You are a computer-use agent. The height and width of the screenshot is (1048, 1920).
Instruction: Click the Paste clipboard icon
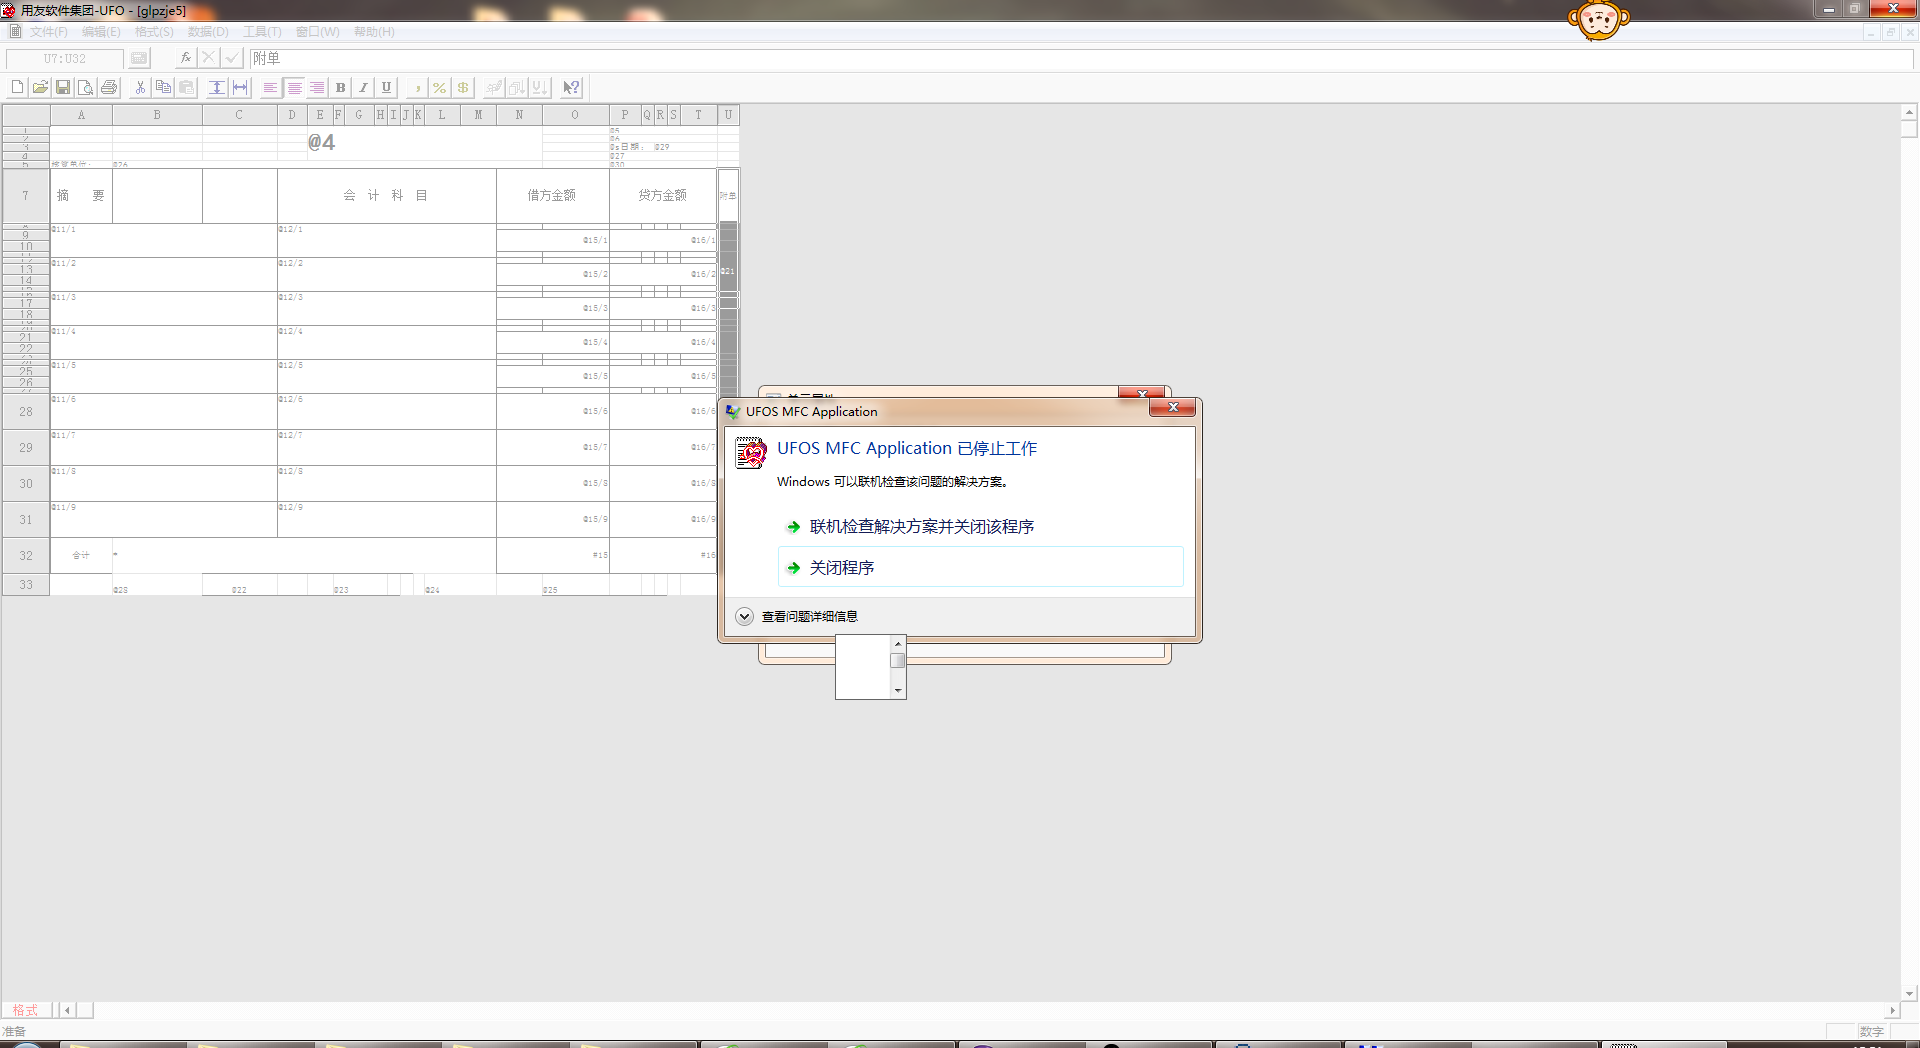coord(186,88)
